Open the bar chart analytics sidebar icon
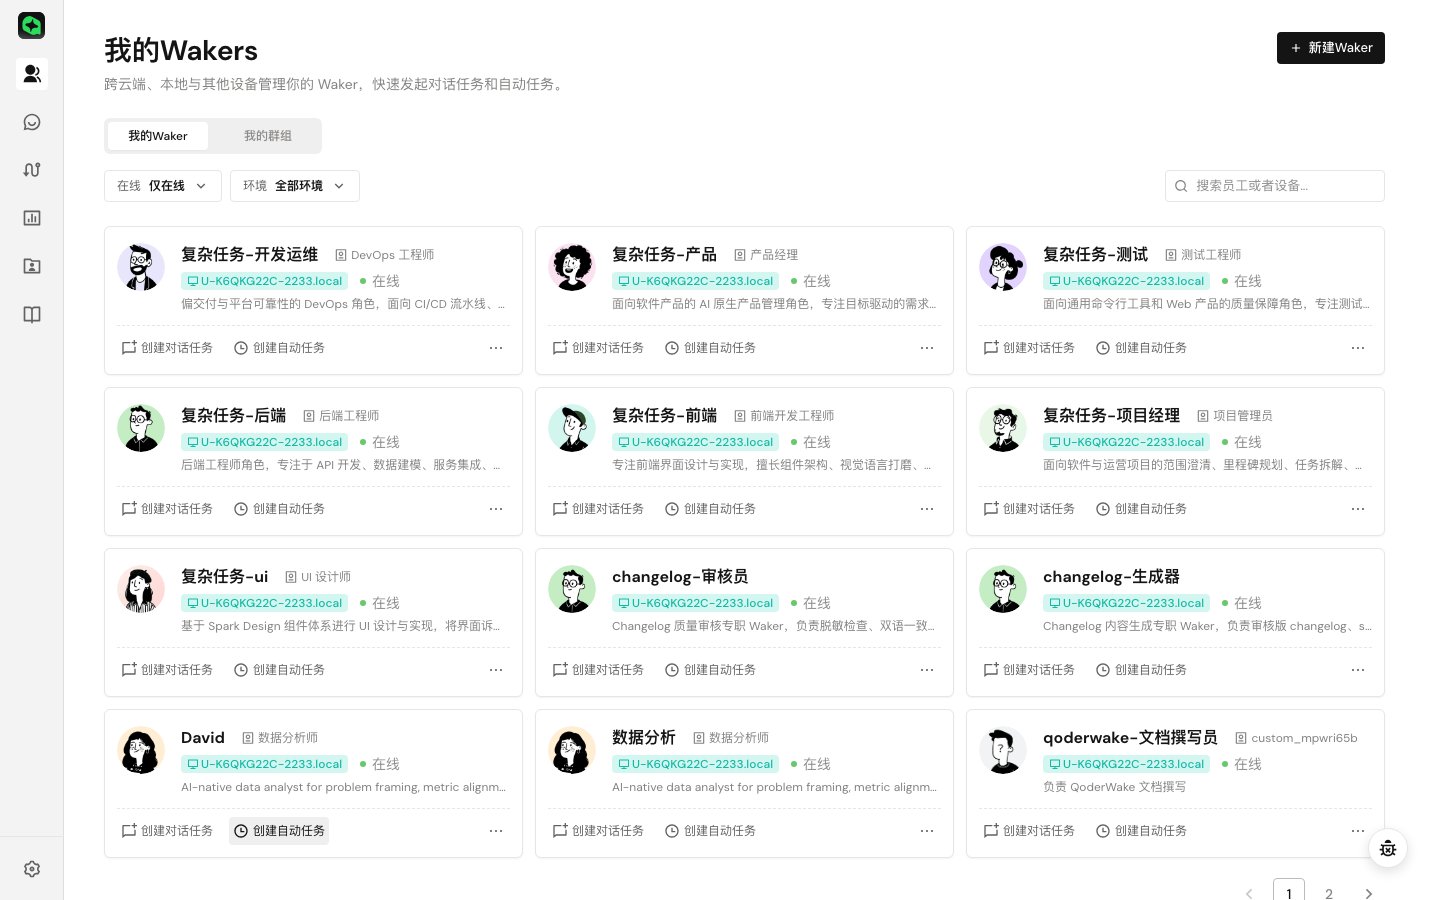 [32, 218]
